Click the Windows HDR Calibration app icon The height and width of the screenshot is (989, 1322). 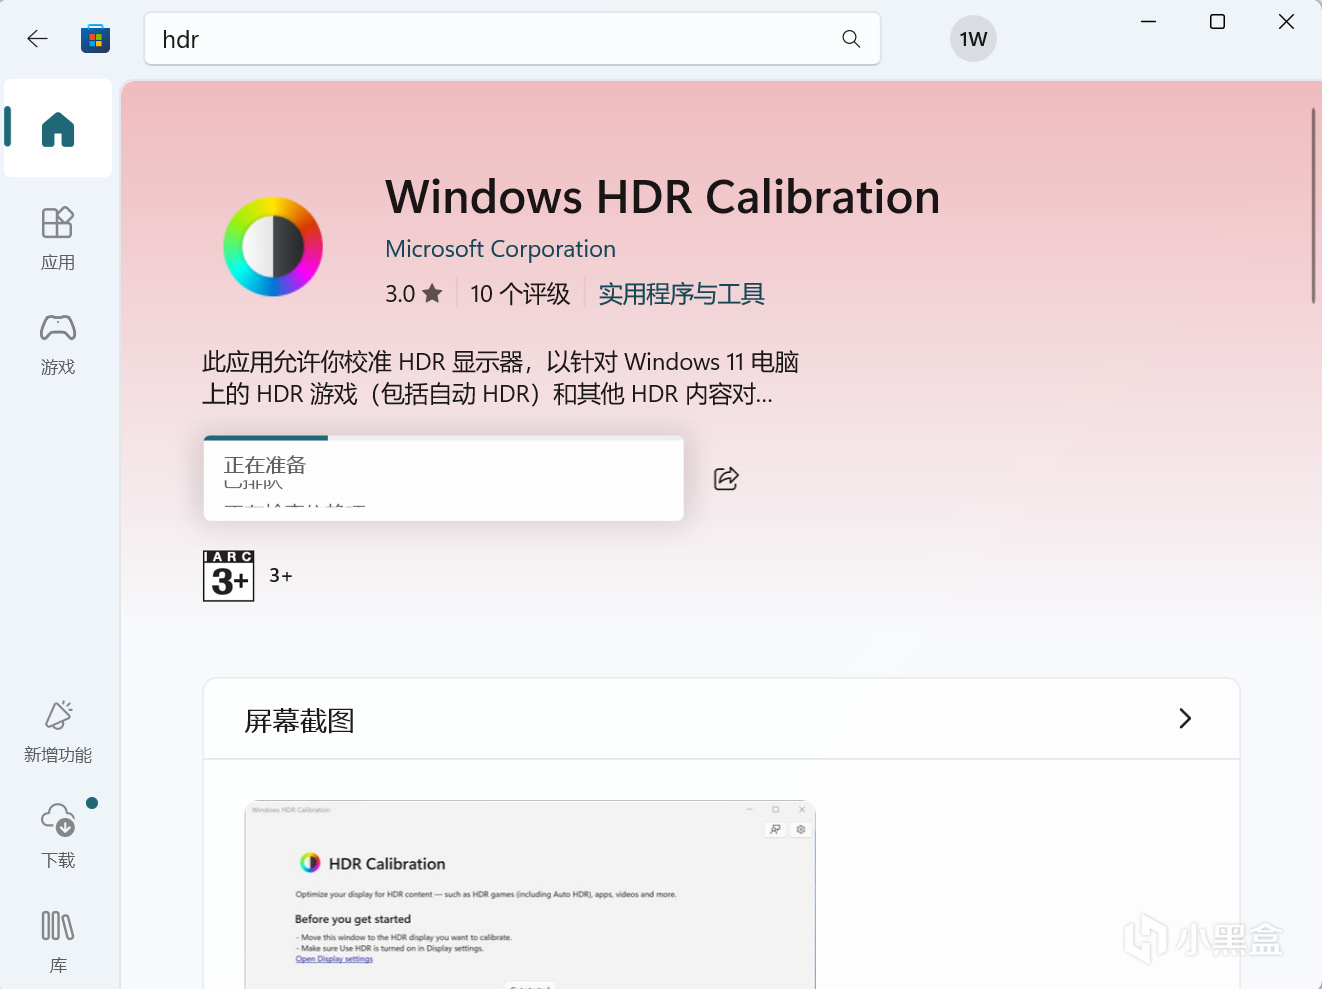coord(273,247)
